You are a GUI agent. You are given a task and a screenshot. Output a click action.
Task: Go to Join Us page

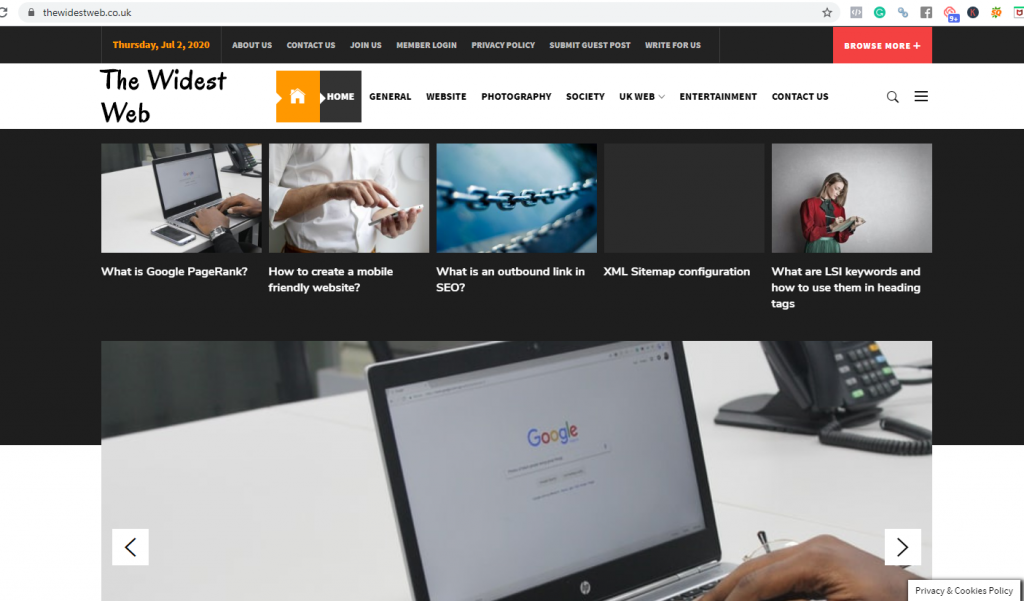[x=366, y=45]
